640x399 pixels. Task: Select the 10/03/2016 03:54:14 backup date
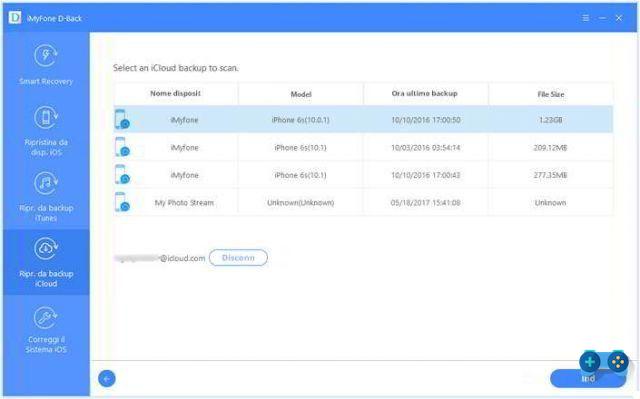point(426,148)
